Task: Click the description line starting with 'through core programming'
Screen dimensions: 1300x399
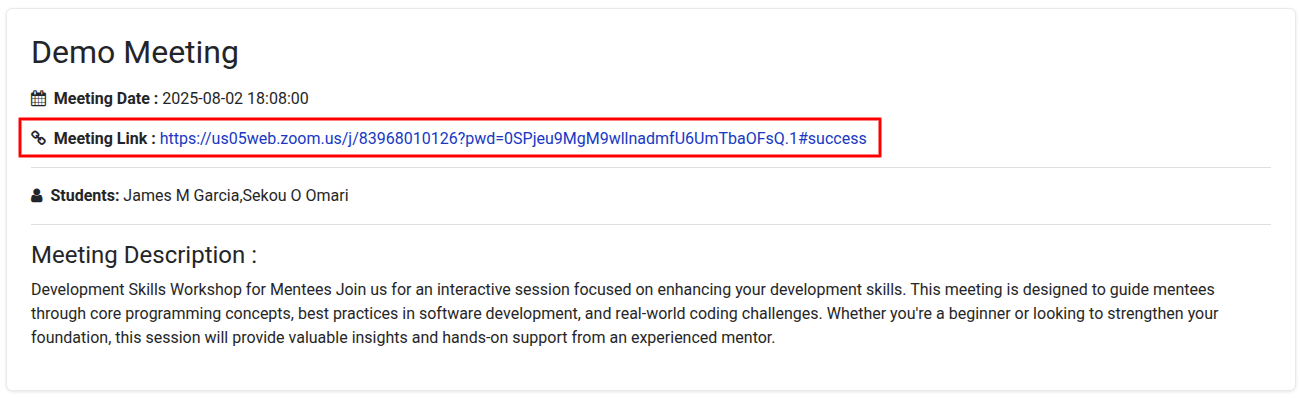Action: [x=625, y=313]
